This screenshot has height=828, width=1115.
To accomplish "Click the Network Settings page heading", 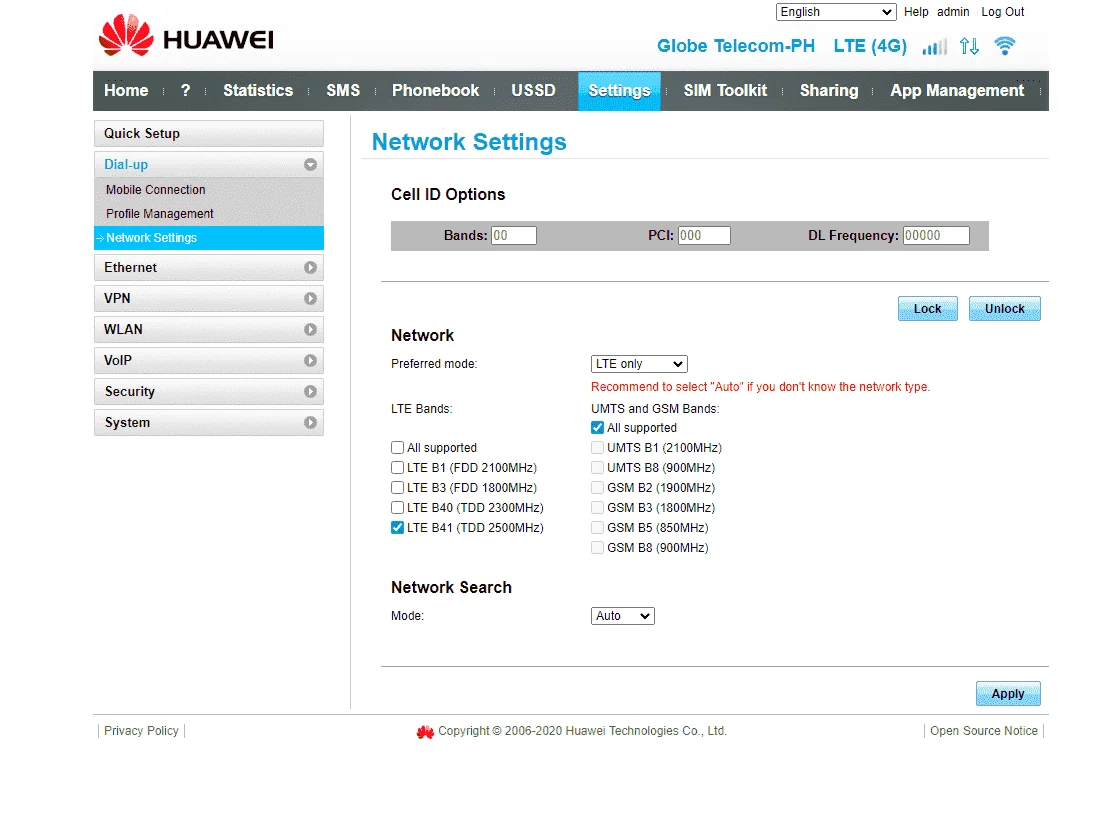I will (x=469, y=142).
